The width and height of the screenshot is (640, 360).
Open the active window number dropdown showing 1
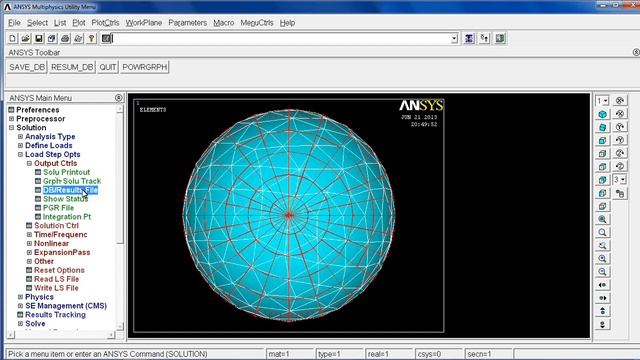(x=602, y=100)
